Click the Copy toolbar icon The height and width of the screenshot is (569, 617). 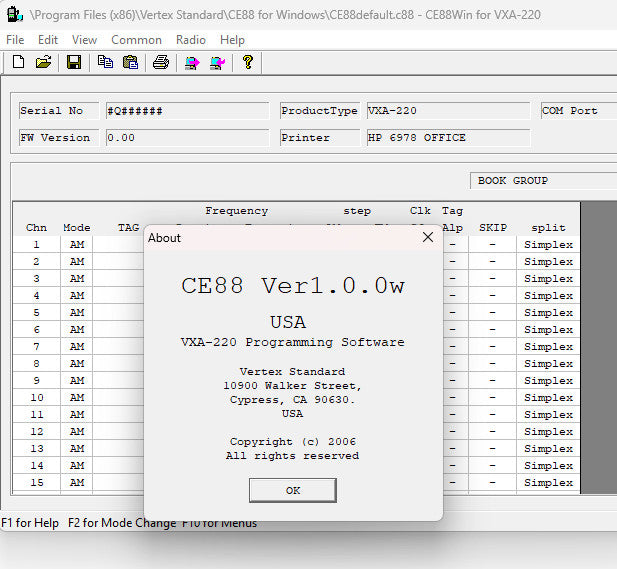pos(105,62)
